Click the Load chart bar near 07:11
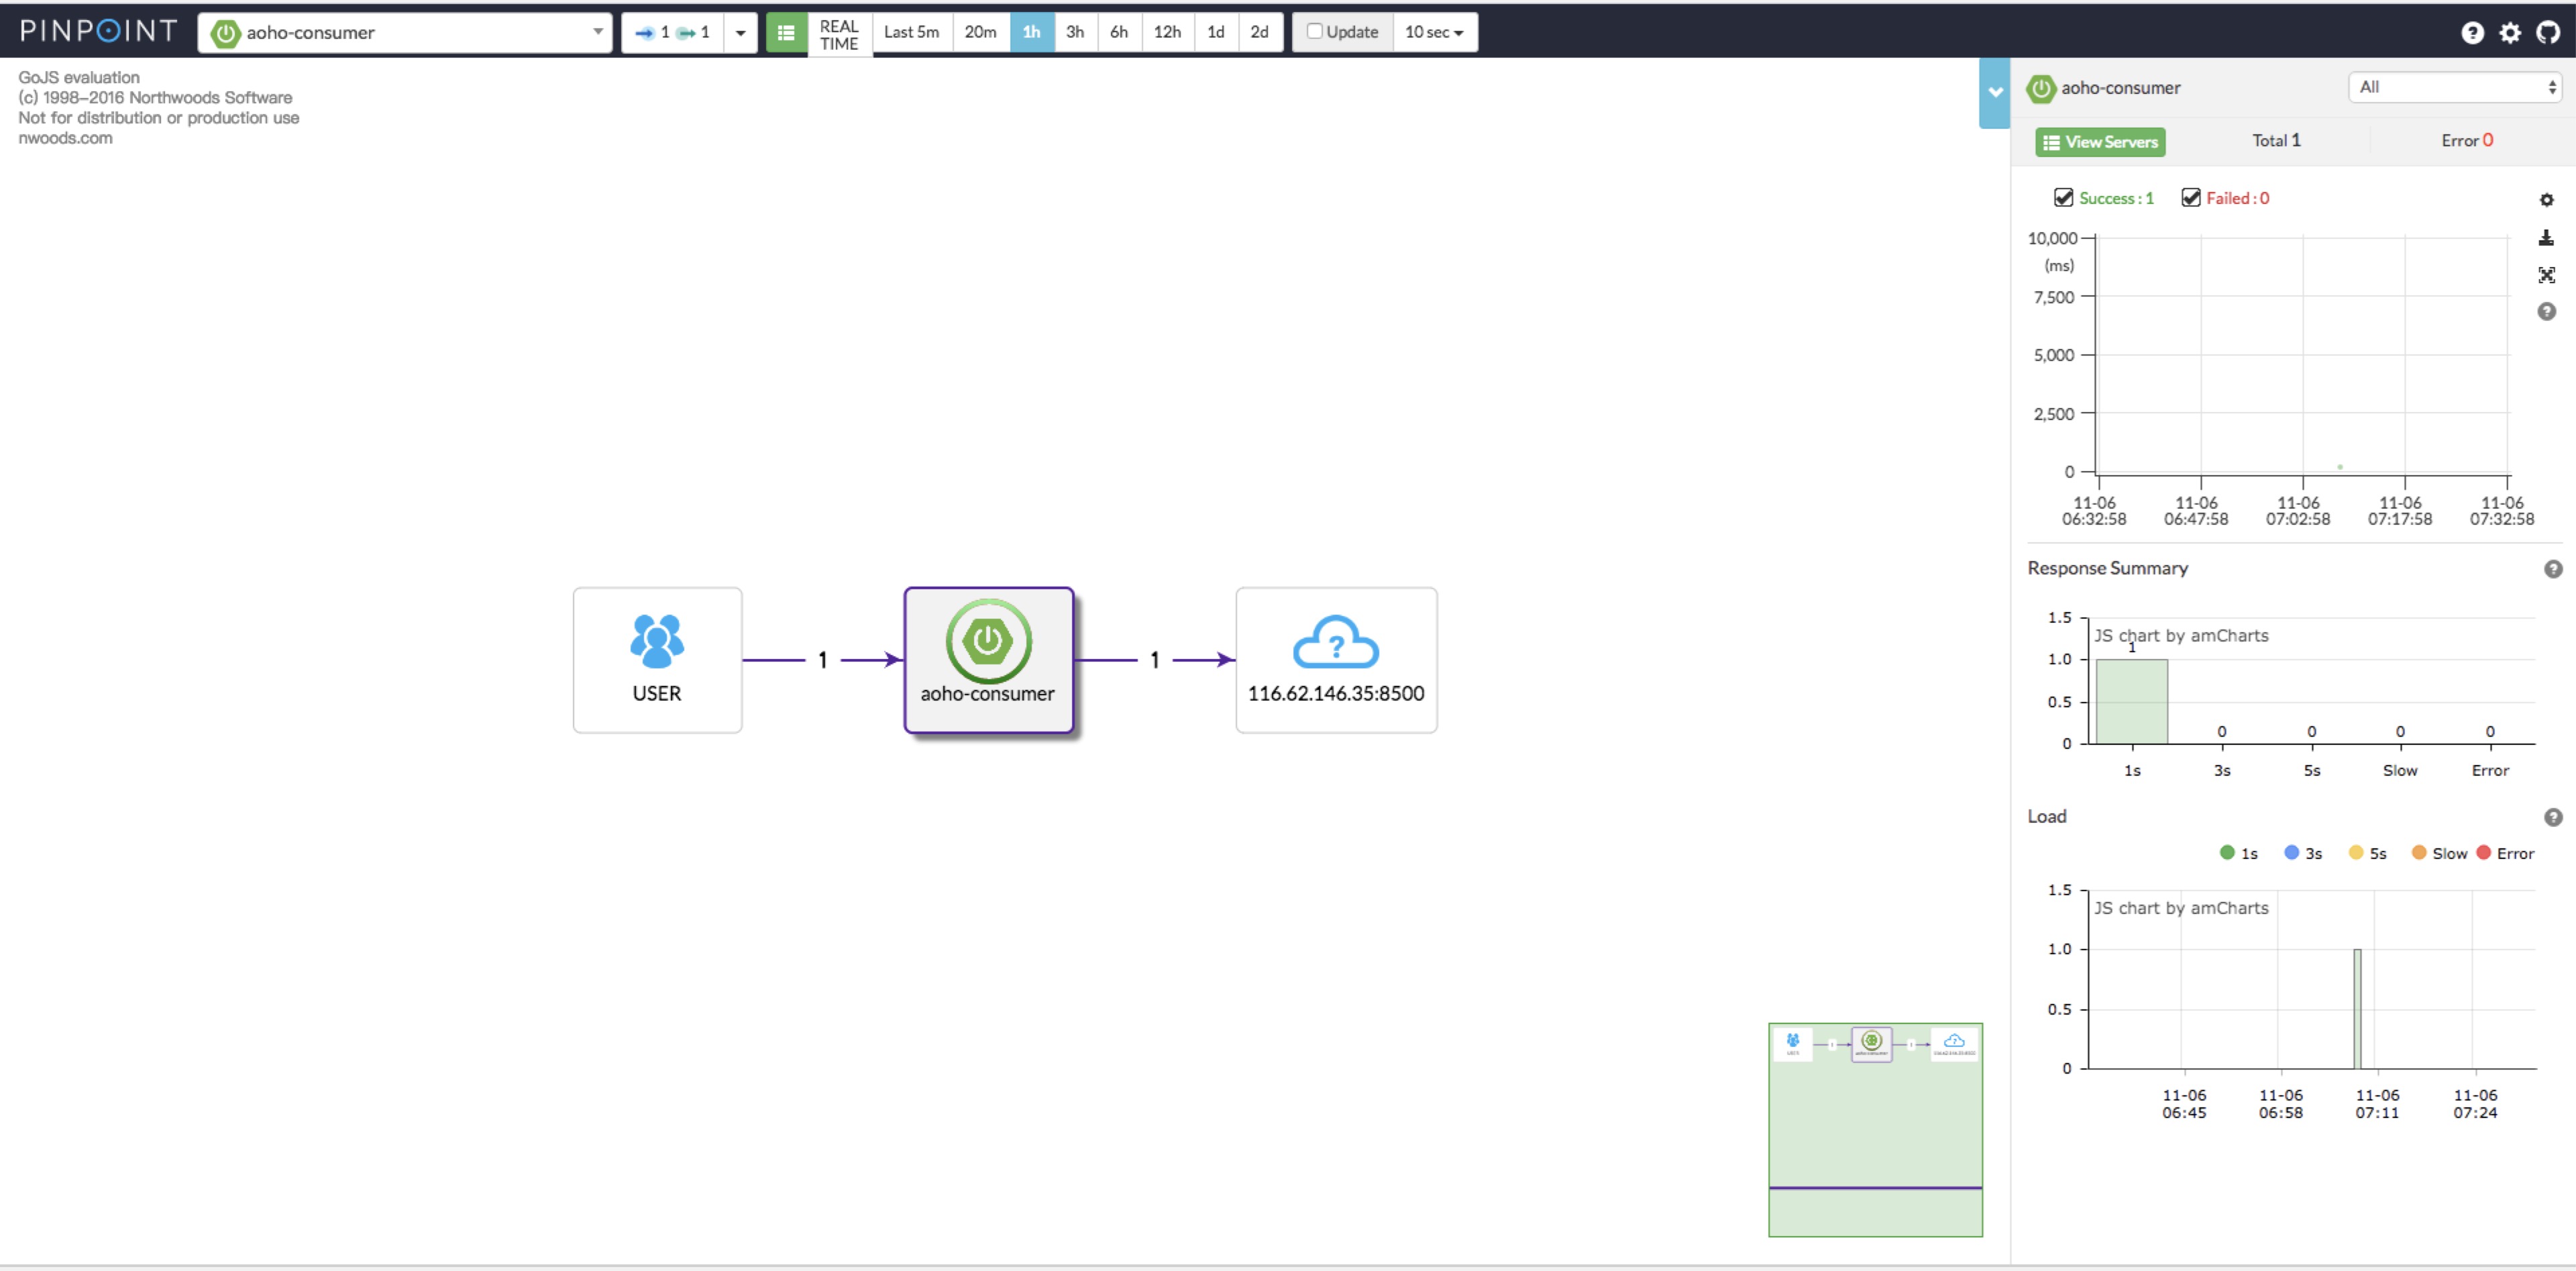The image size is (2576, 1271). (x=2357, y=1009)
